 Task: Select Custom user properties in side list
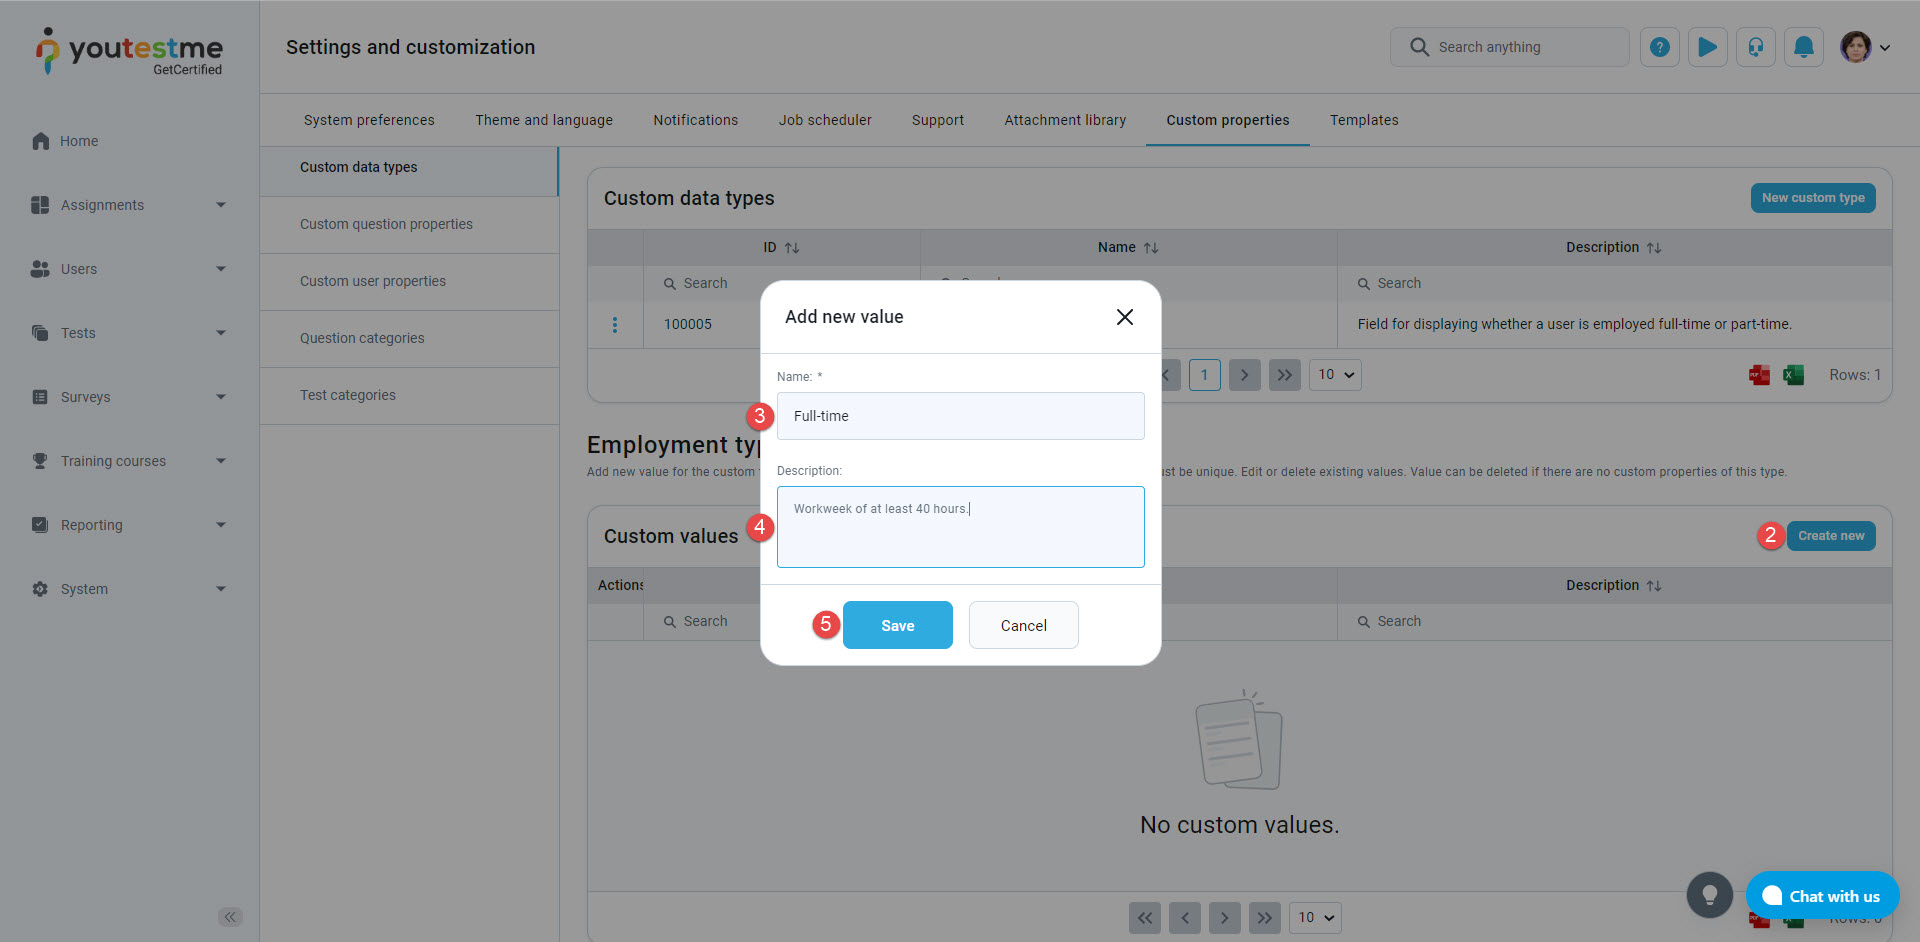click(x=373, y=281)
